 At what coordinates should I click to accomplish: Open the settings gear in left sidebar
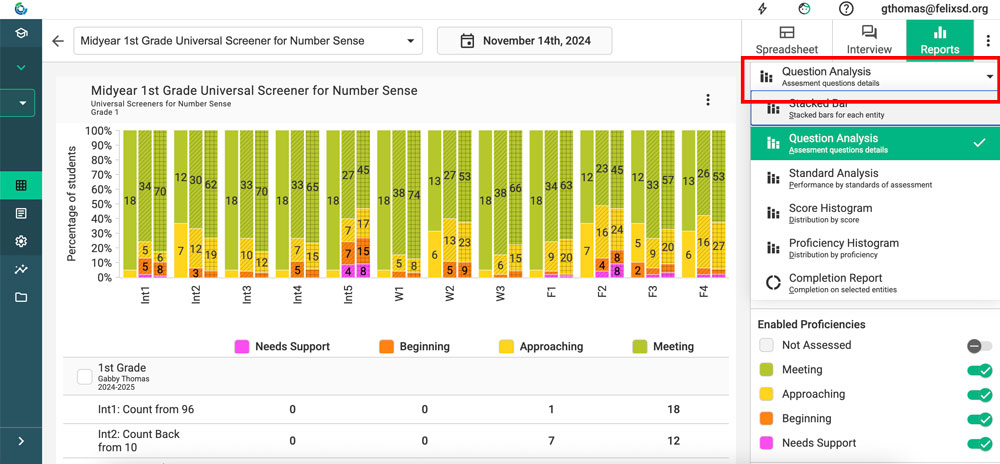click(21, 241)
